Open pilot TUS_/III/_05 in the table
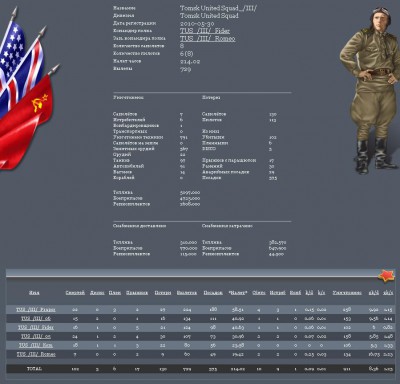Viewport: 400px width, 384px height. [x=36, y=336]
